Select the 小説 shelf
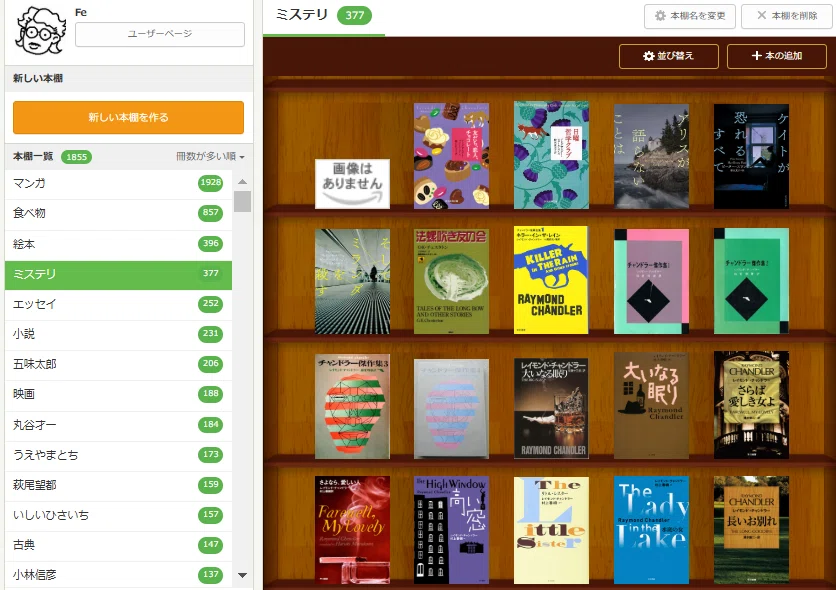The width and height of the screenshot is (836, 590). [118, 334]
